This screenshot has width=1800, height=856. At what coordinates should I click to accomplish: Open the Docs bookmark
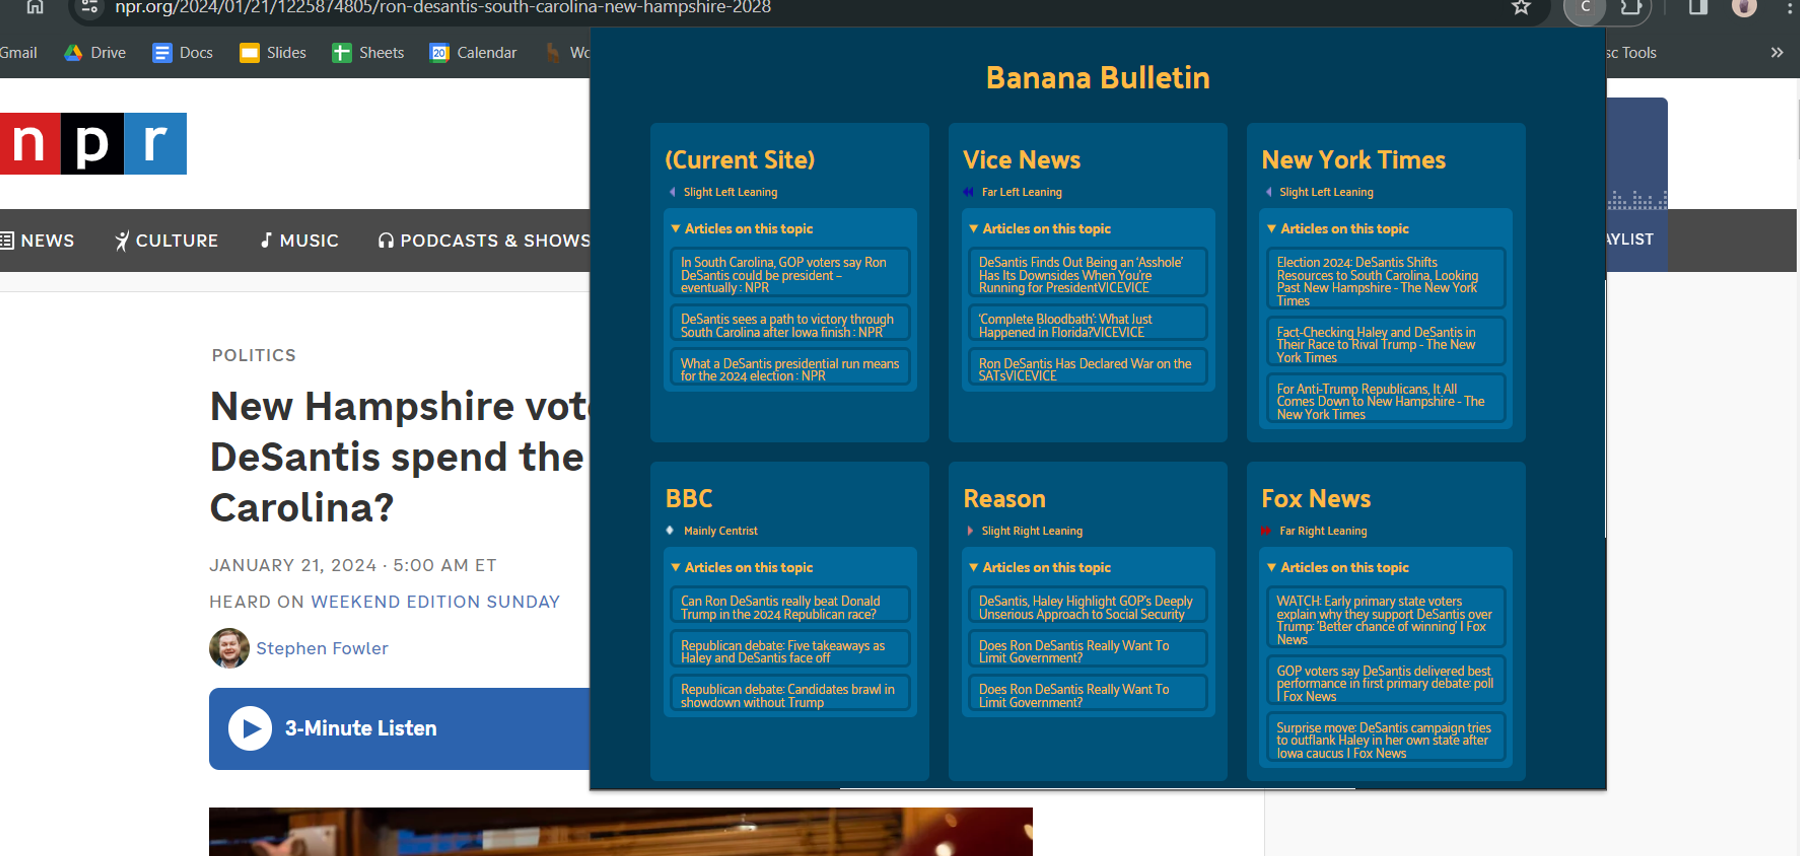click(183, 52)
